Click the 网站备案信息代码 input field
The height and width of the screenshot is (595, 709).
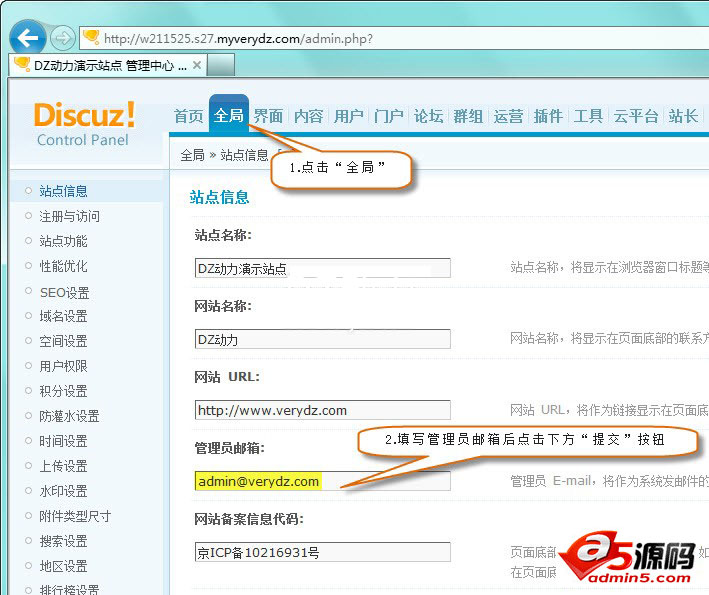coord(322,552)
